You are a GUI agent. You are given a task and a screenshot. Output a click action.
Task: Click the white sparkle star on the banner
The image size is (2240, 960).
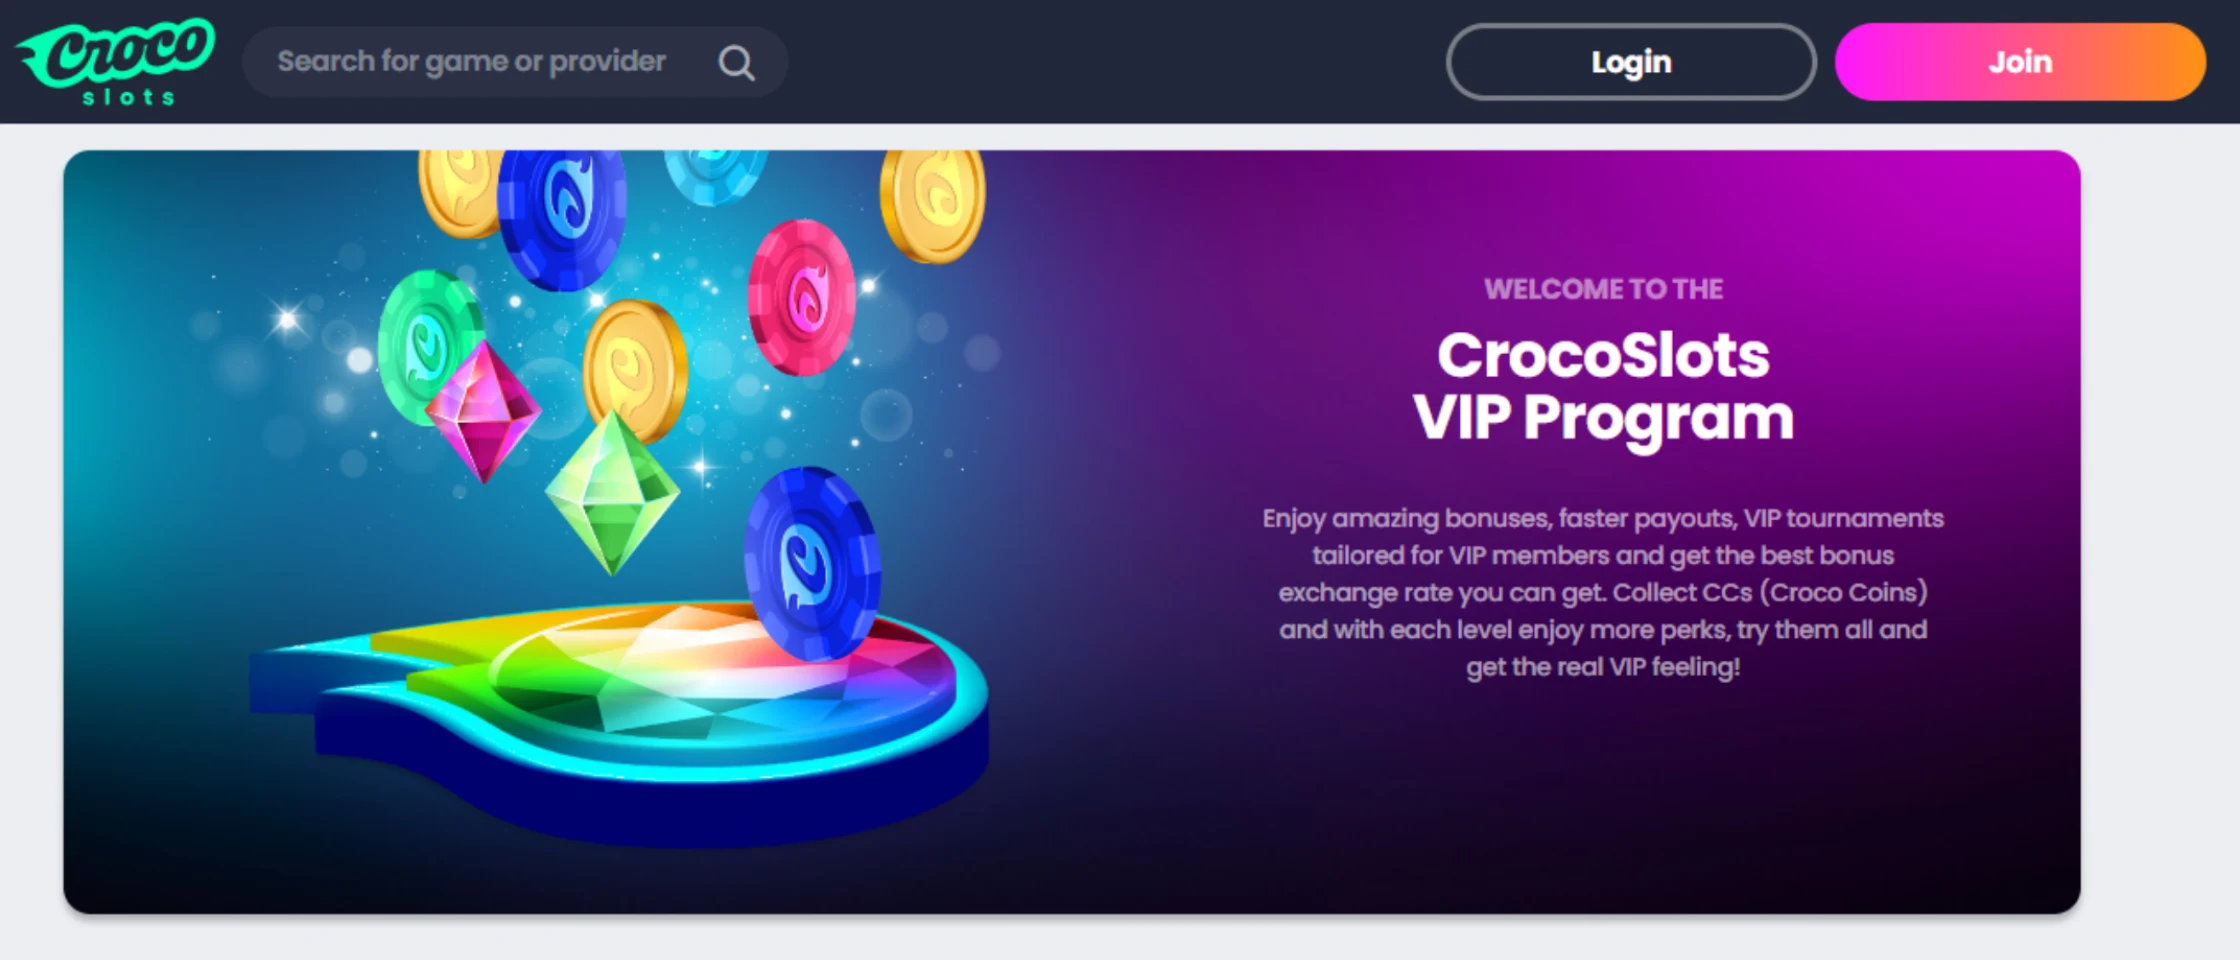(288, 319)
